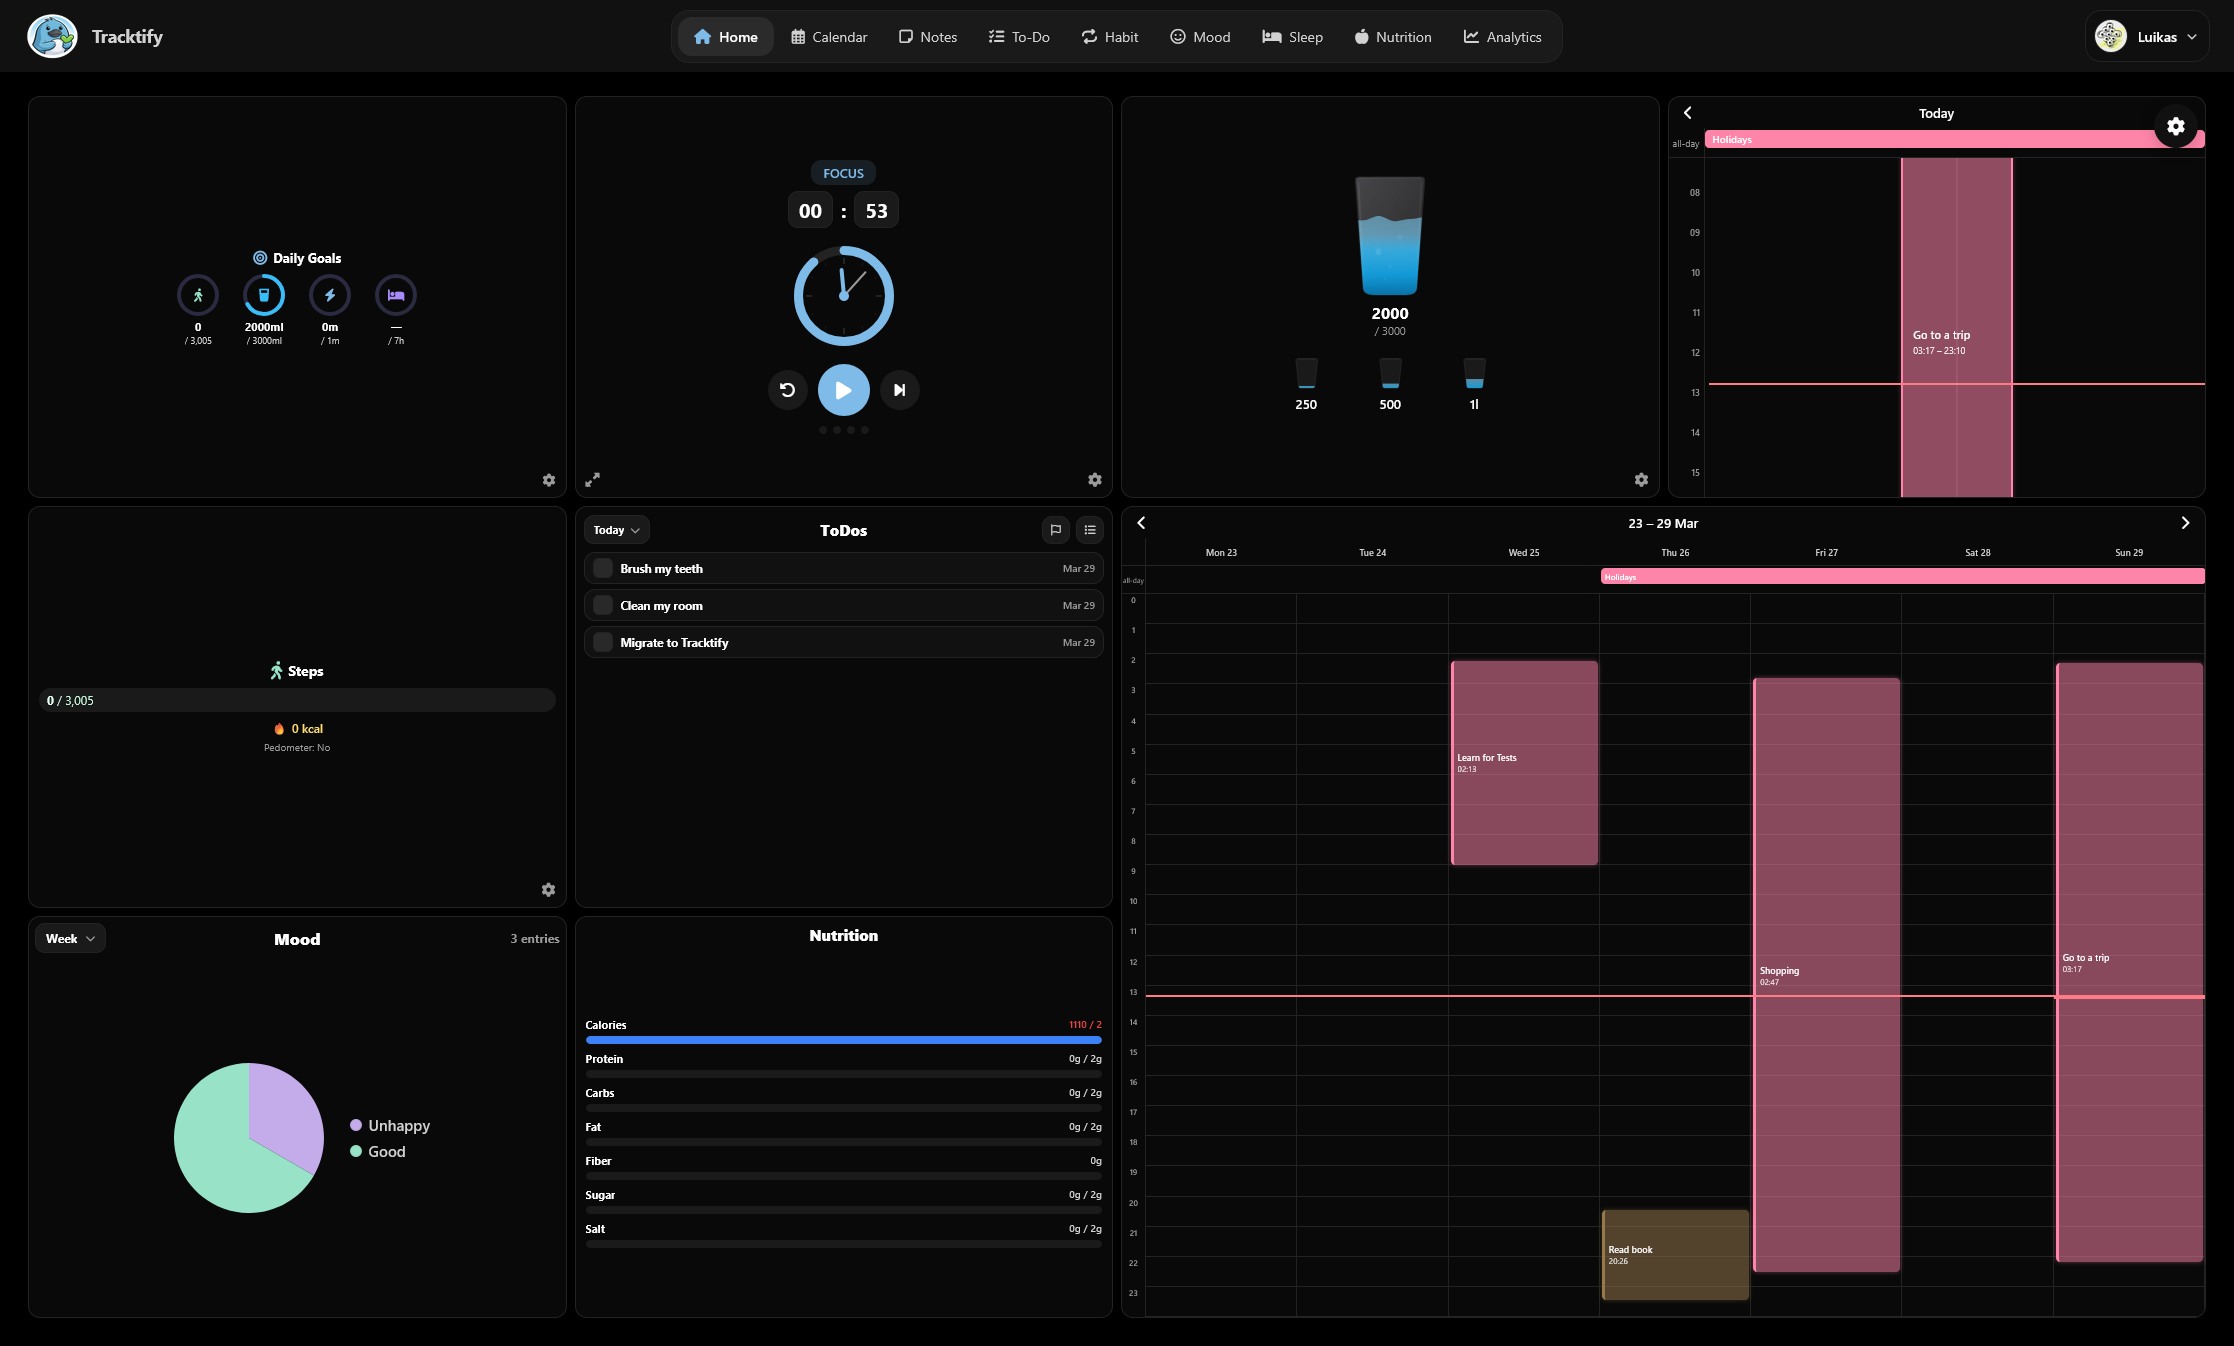This screenshot has height=1346, width=2234.
Task: Click the Unhappy legend entry
Action: click(389, 1125)
